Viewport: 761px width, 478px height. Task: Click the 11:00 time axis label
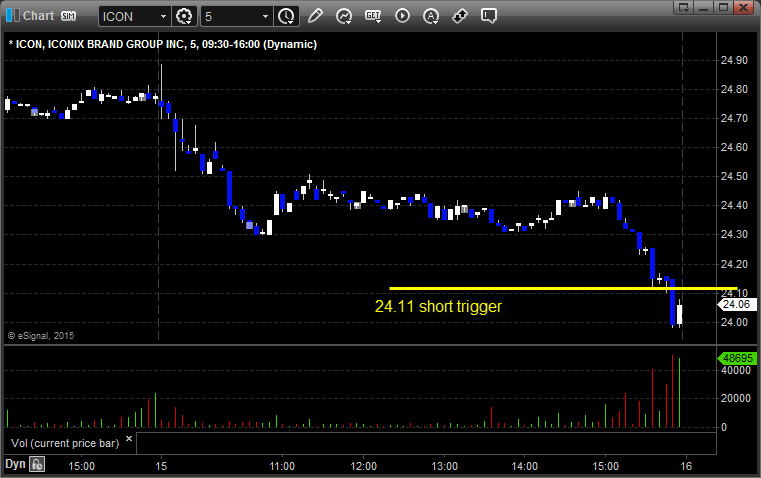point(282,466)
